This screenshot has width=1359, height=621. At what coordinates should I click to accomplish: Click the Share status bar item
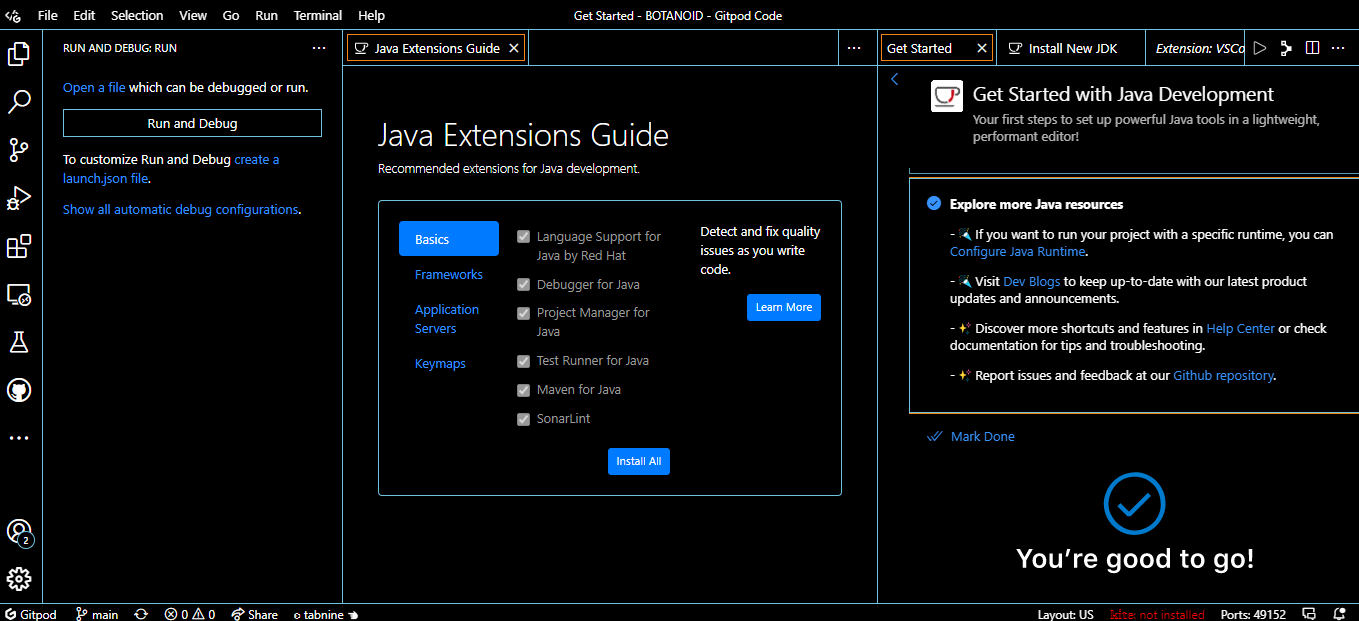point(255,614)
